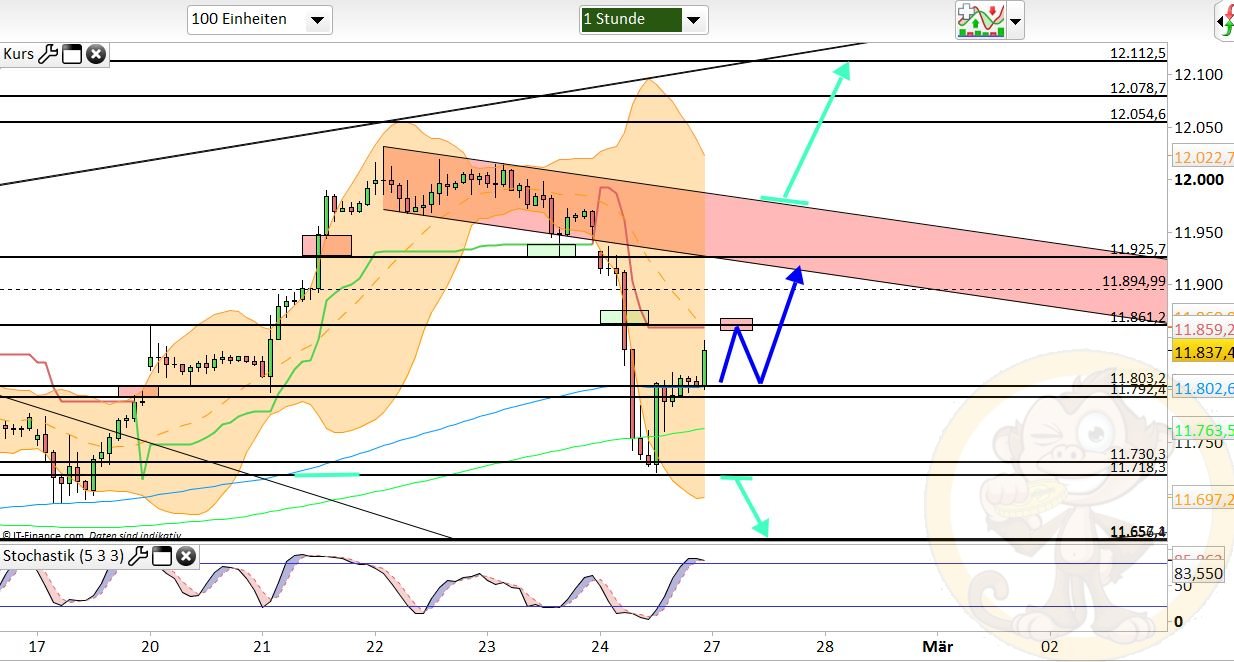Open Stochastik indicator settings wrench
This screenshot has height=662, width=1234.
pyautogui.click(x=138, y=556)
